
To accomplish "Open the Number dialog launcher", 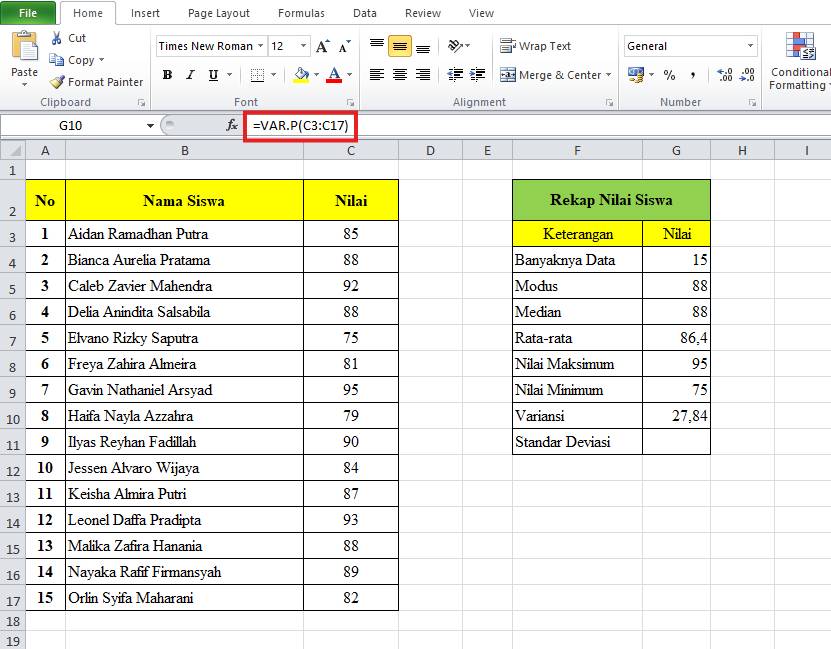I will 753,103.
